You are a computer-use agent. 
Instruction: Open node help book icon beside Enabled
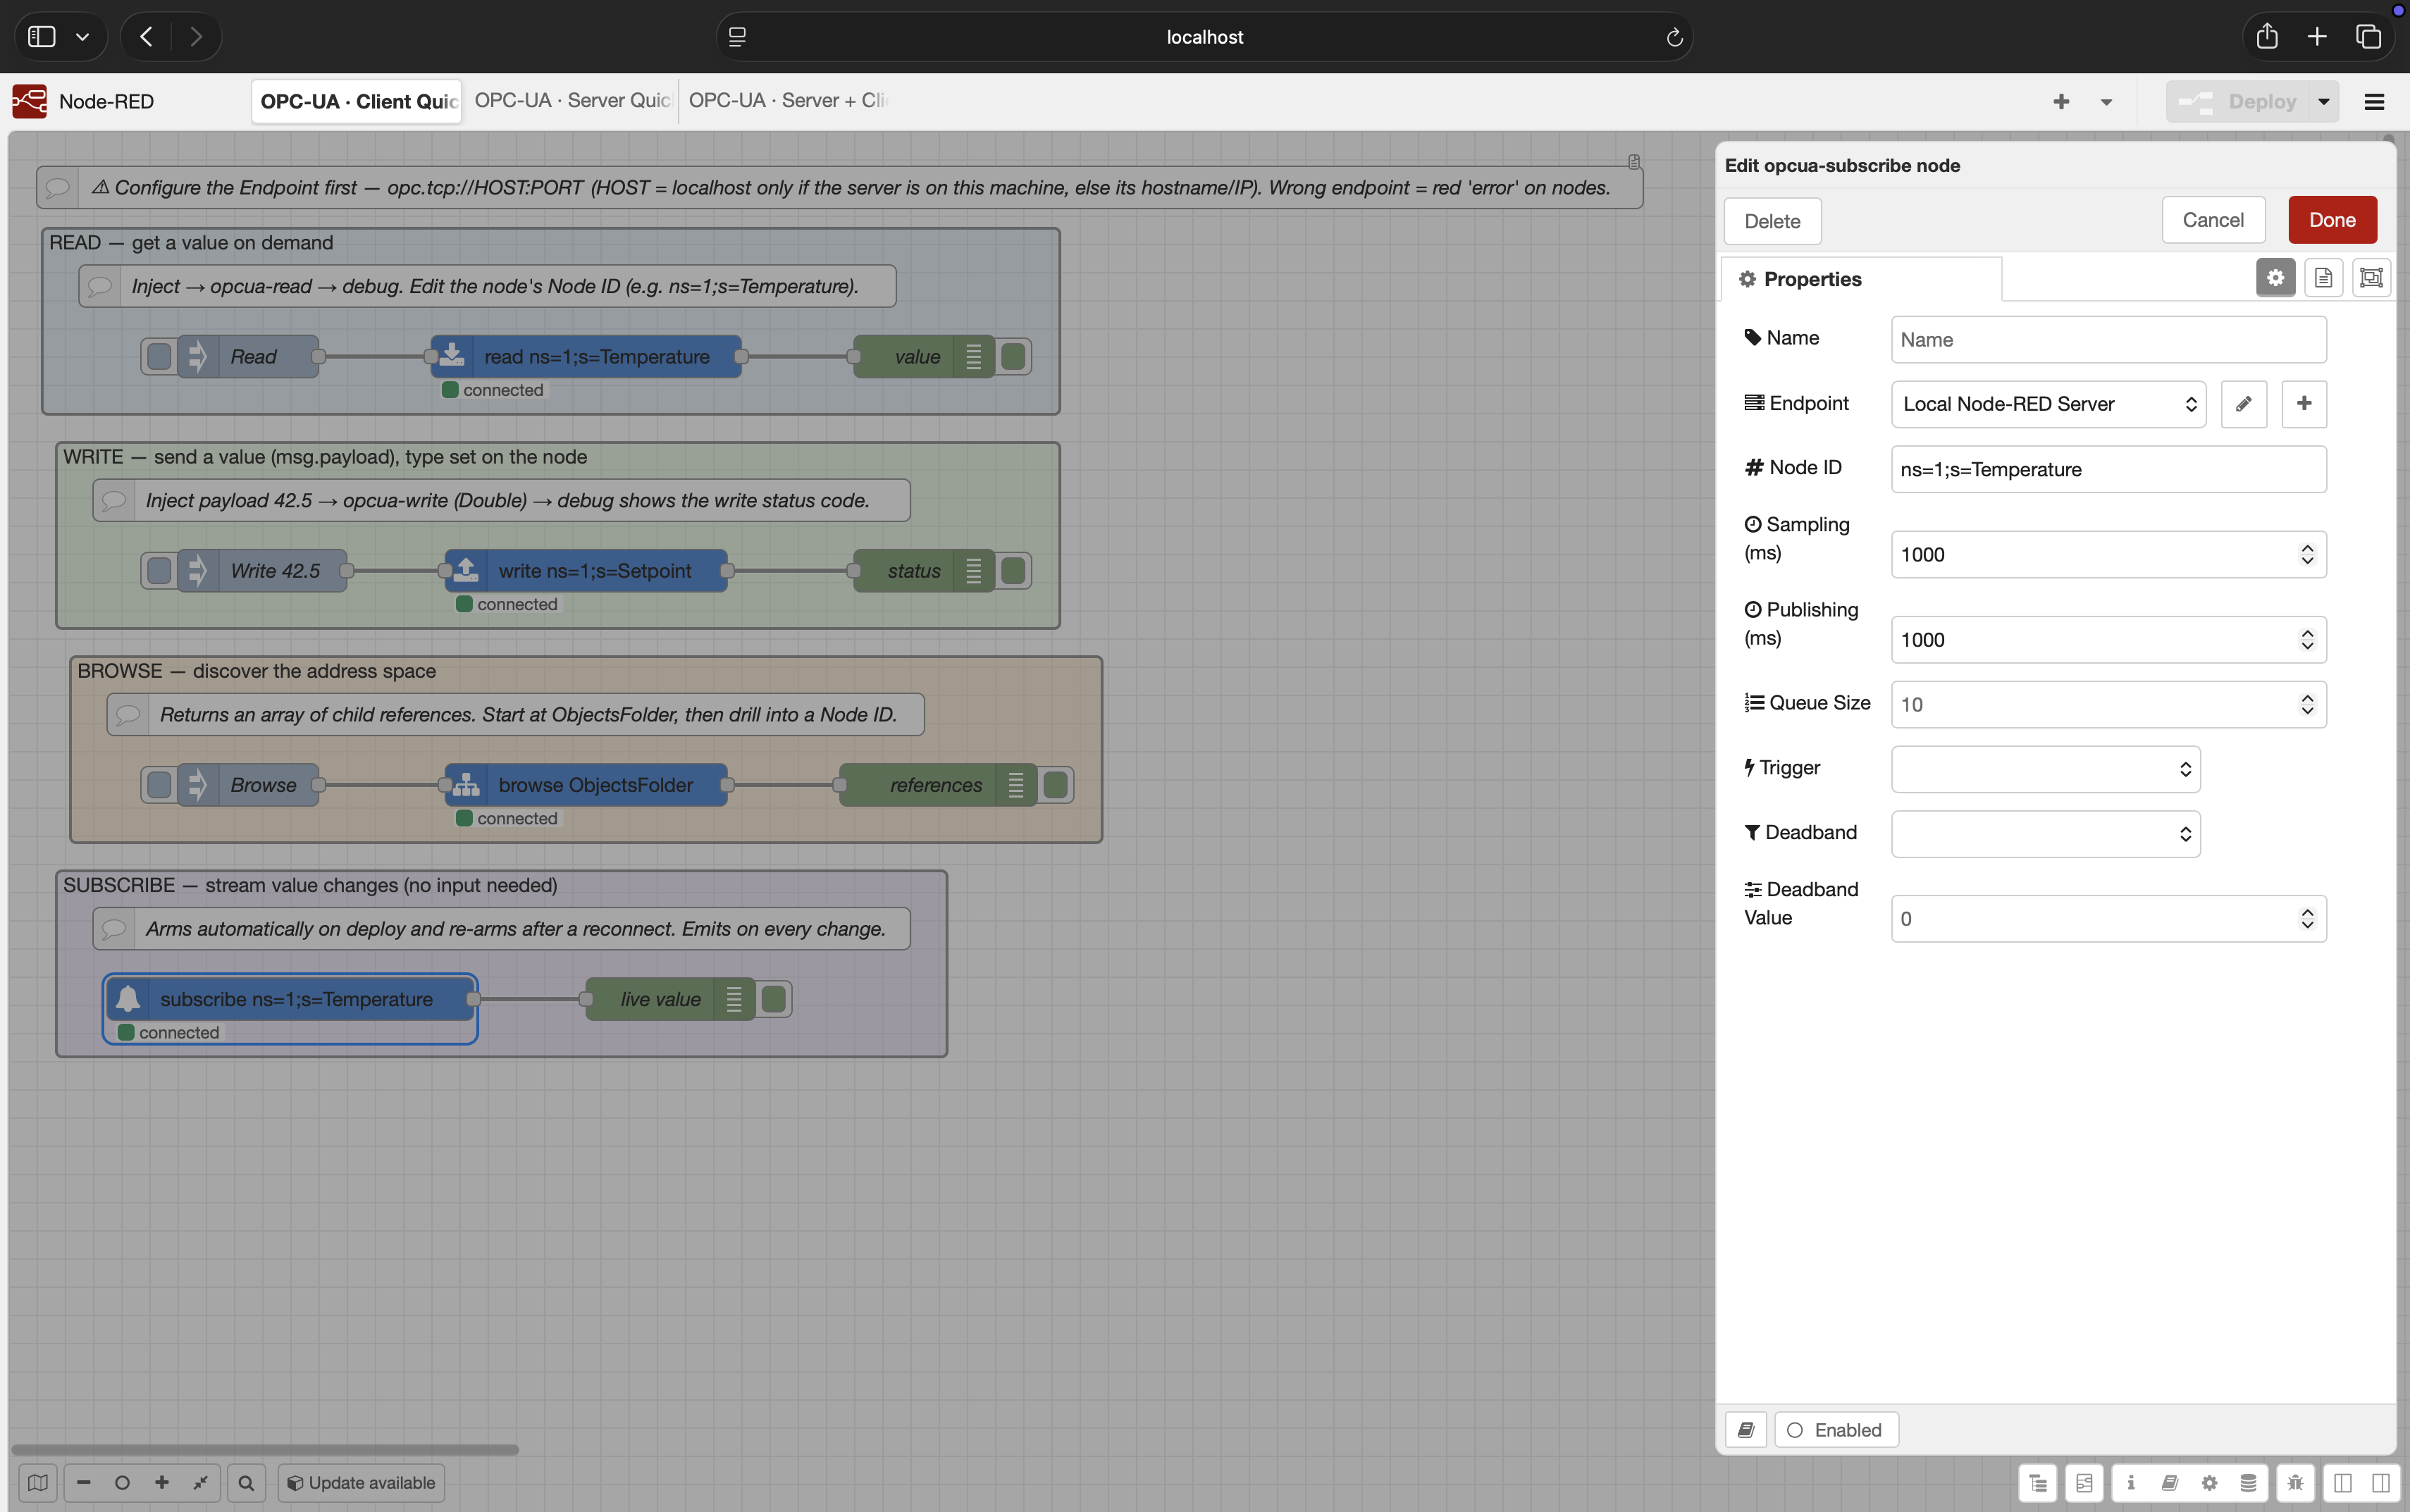1746,1430
